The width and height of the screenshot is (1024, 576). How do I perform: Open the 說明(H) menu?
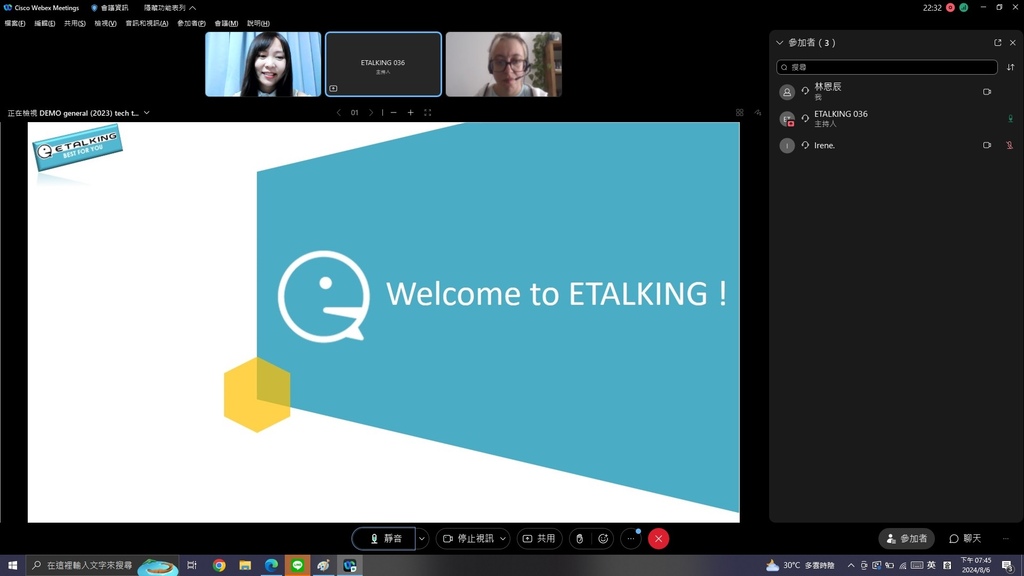(258, 24)
